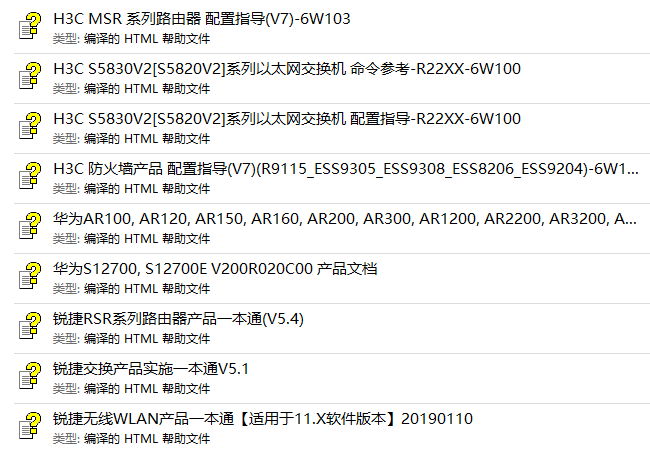Select the icon for H3C 防火墙产品 配置指导
The width and height of the screenshot is (650, 460).
click(x=30, y=176)
